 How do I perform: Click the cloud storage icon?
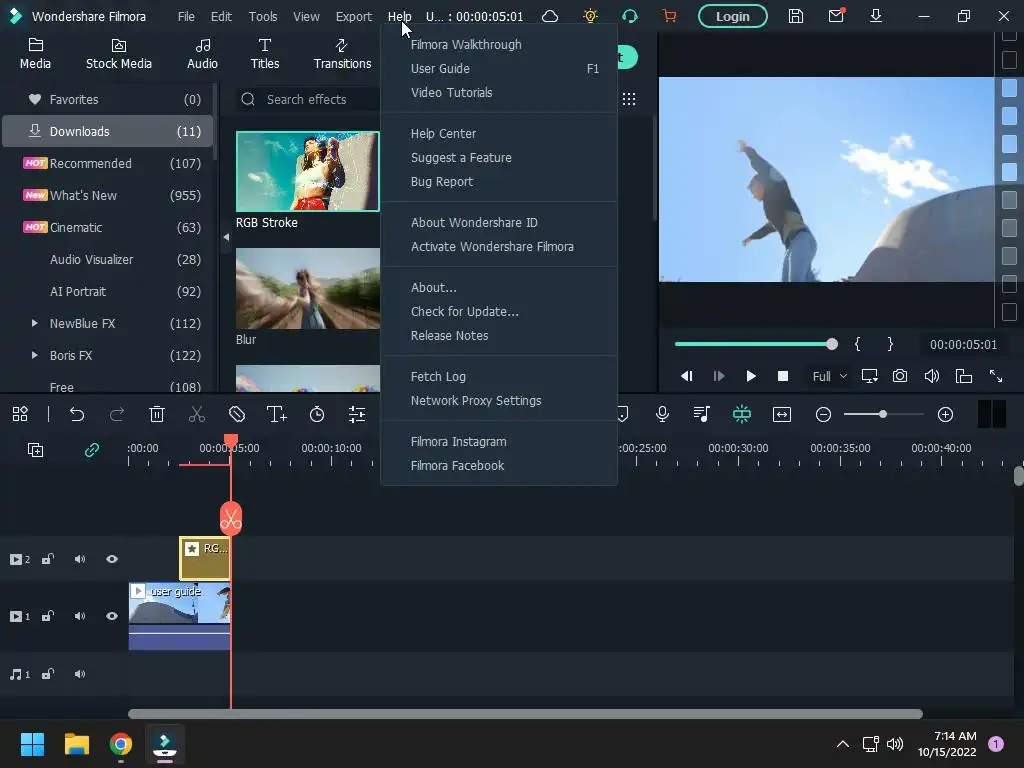click(x=550, y=16)
